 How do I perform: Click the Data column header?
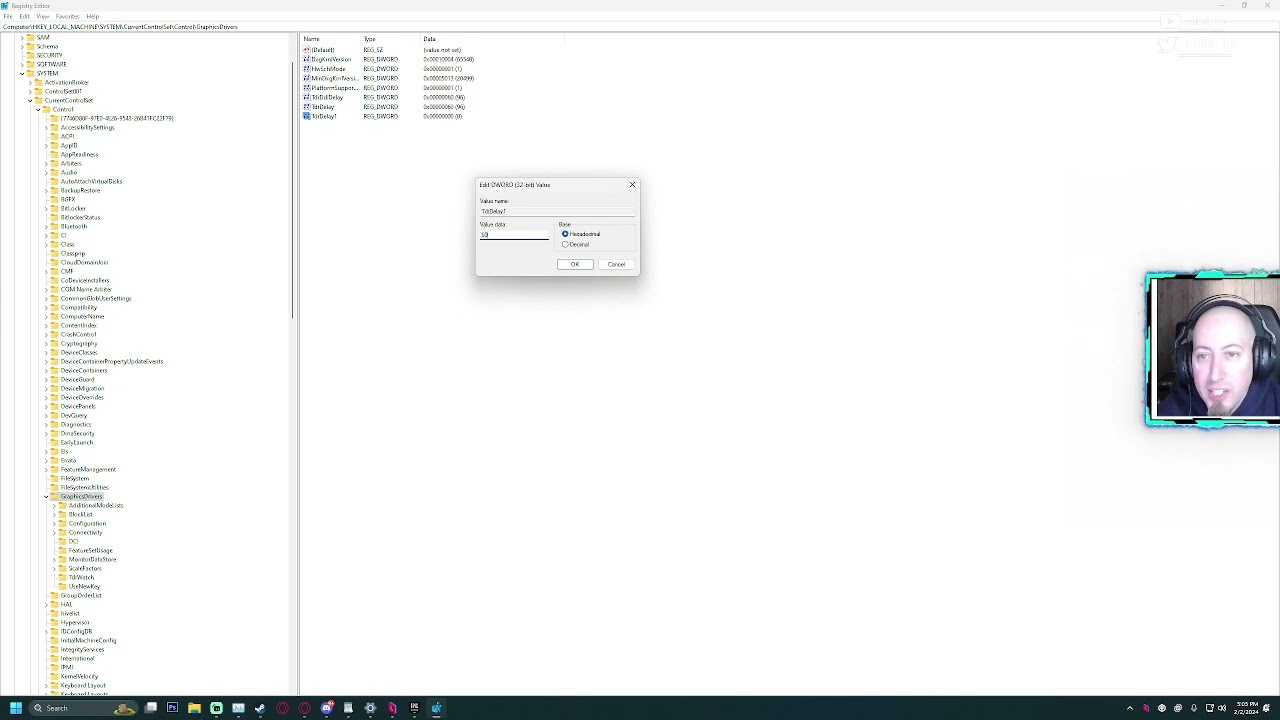(x=492, y=39)
